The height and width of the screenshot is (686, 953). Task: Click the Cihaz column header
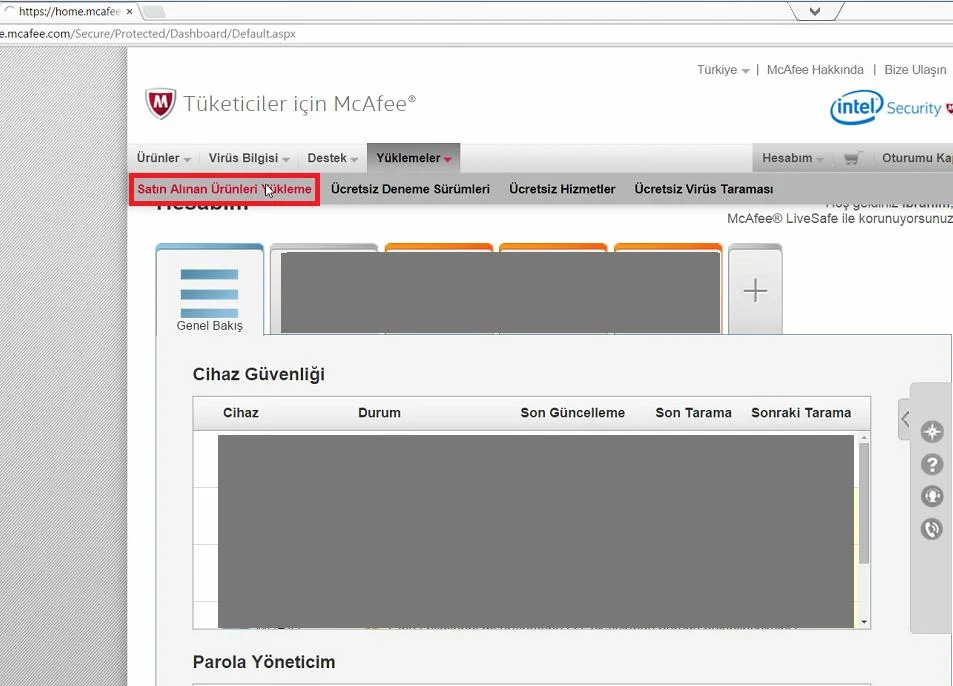click(x=241, y=413)
